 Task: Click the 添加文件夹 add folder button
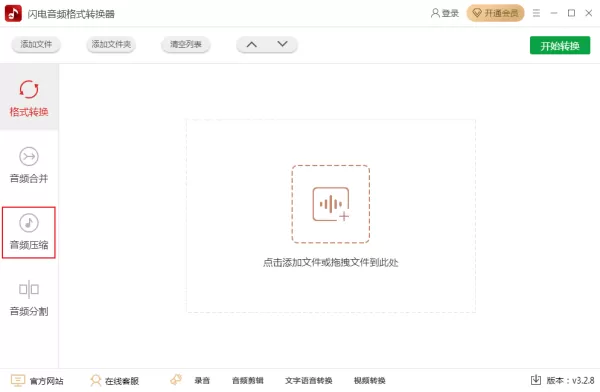[111, 44]
